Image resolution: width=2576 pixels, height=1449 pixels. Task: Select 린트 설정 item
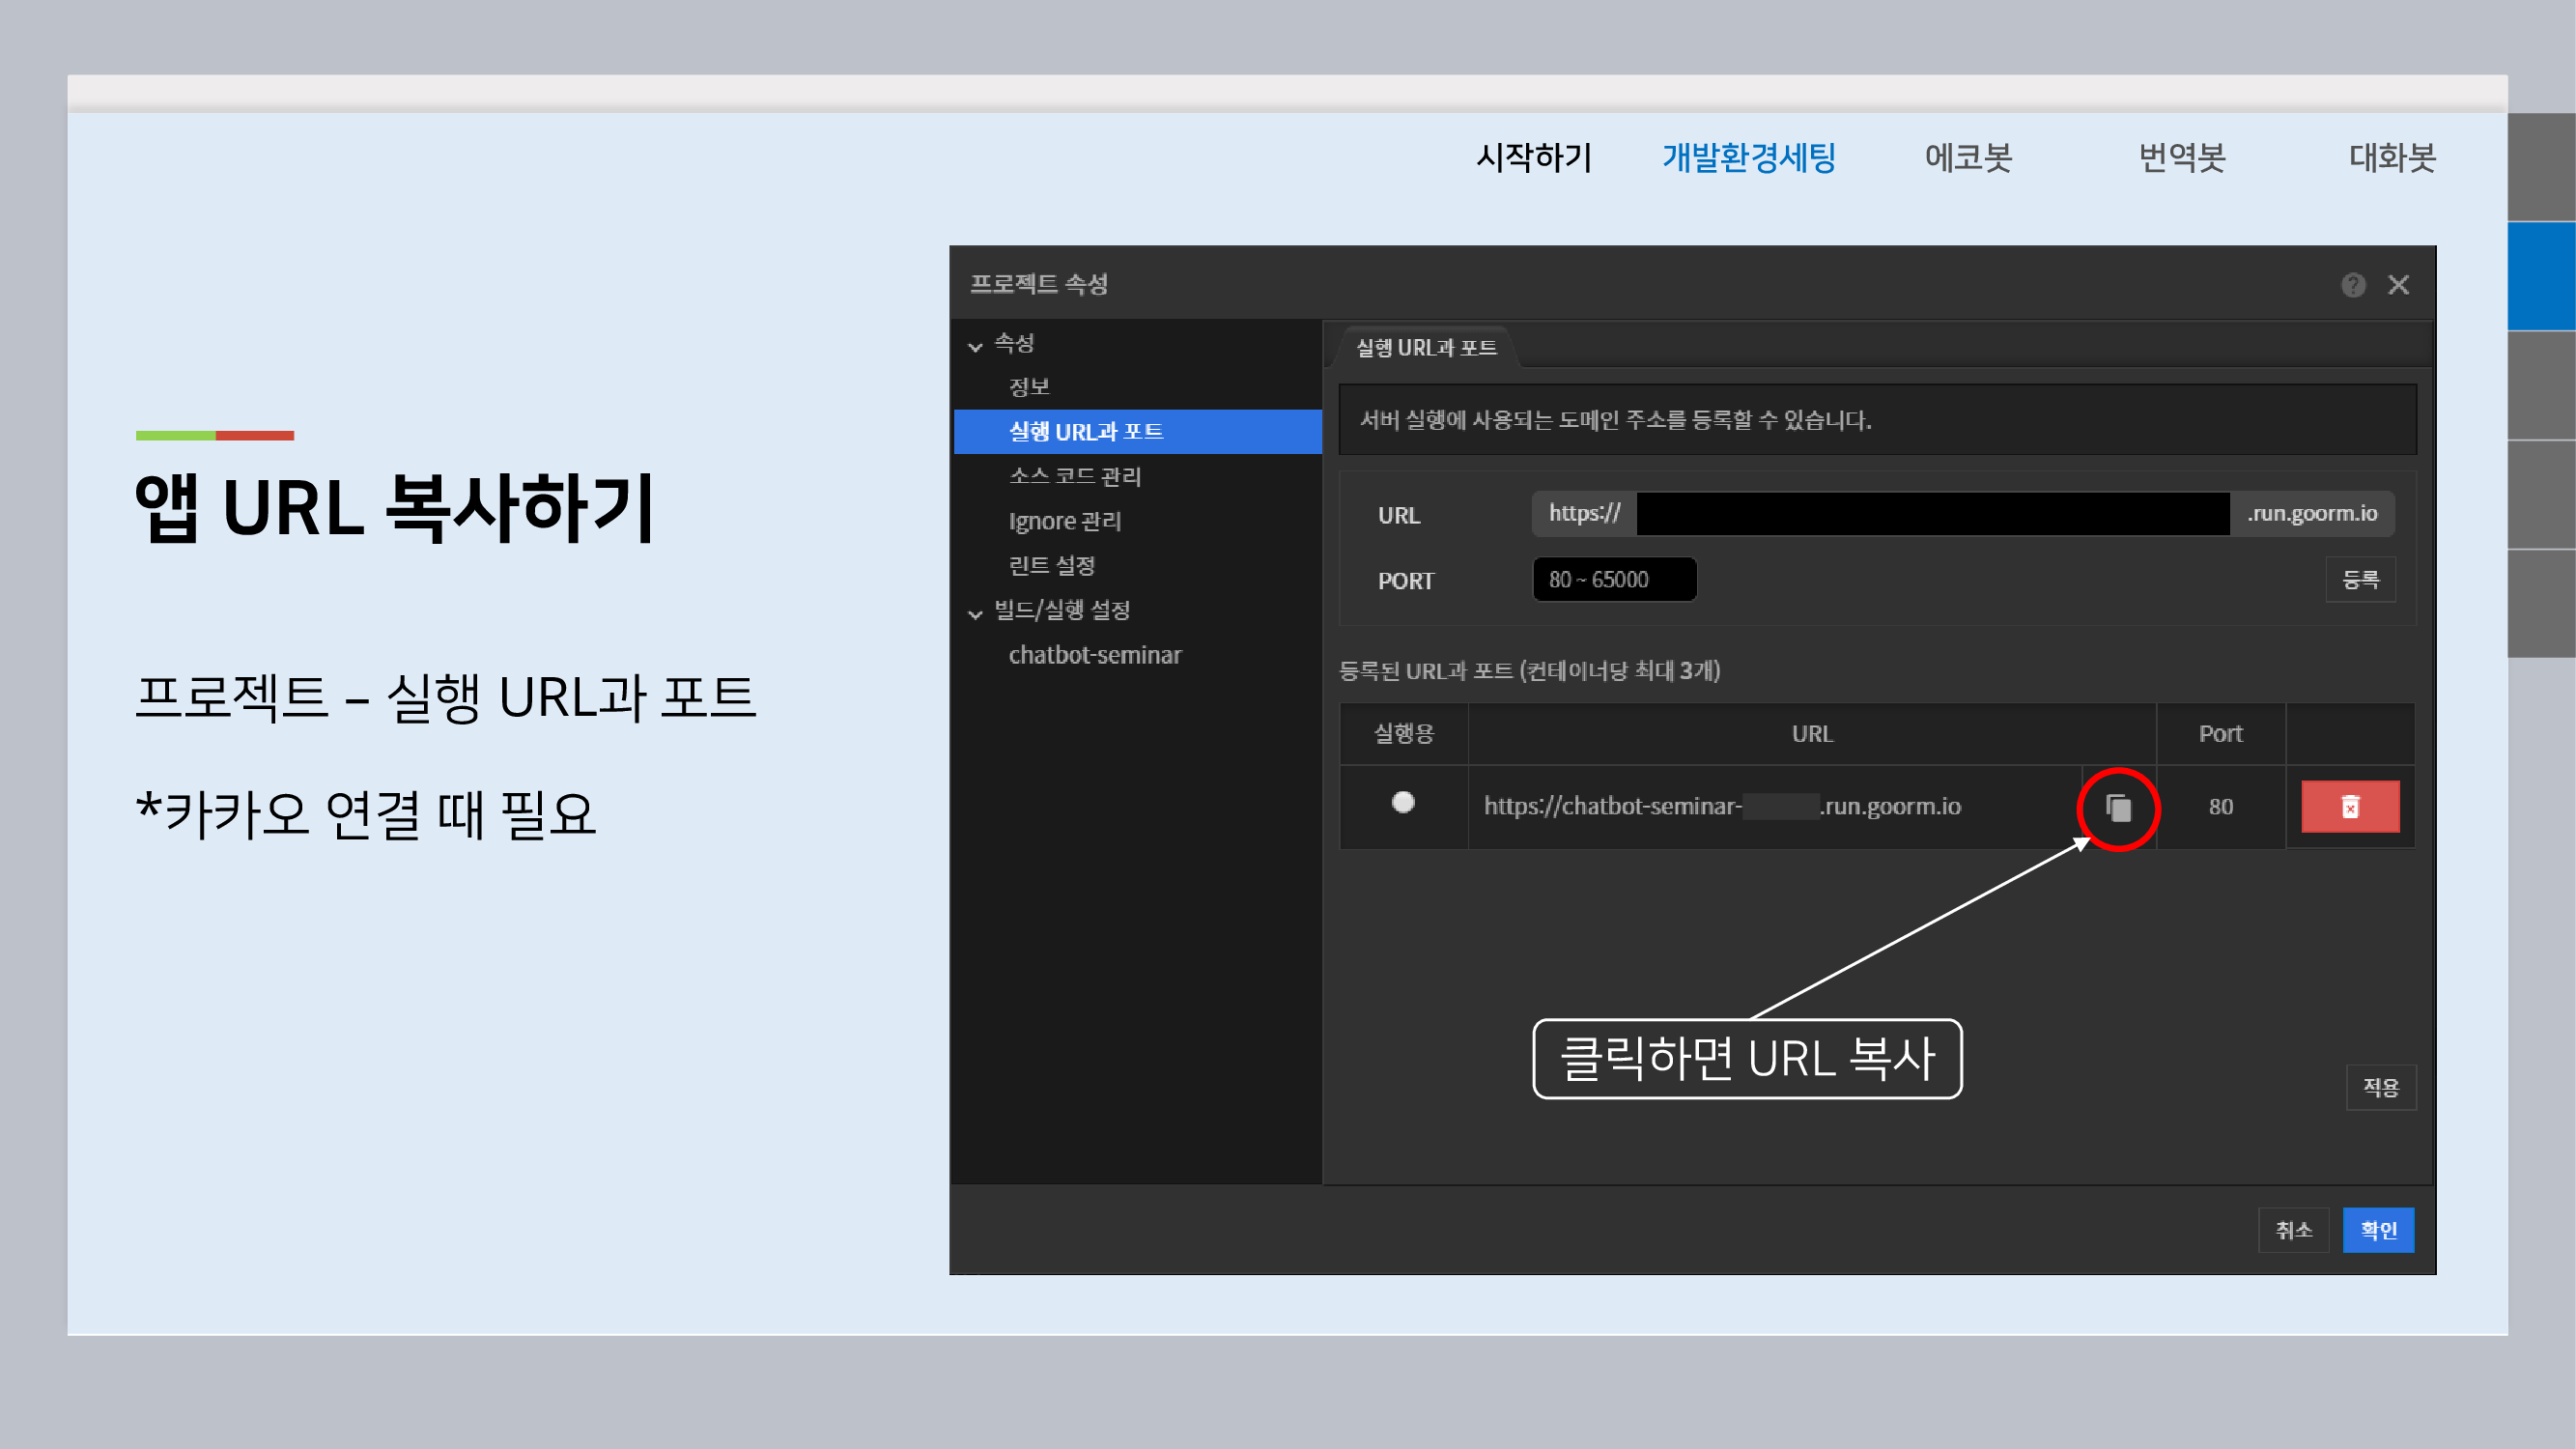point(1052,566)
